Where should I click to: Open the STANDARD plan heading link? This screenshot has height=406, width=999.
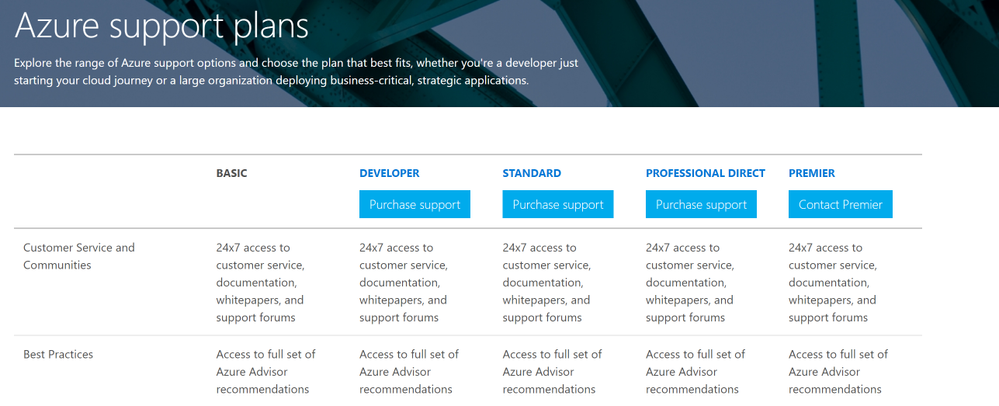click(x=531, y=173)
